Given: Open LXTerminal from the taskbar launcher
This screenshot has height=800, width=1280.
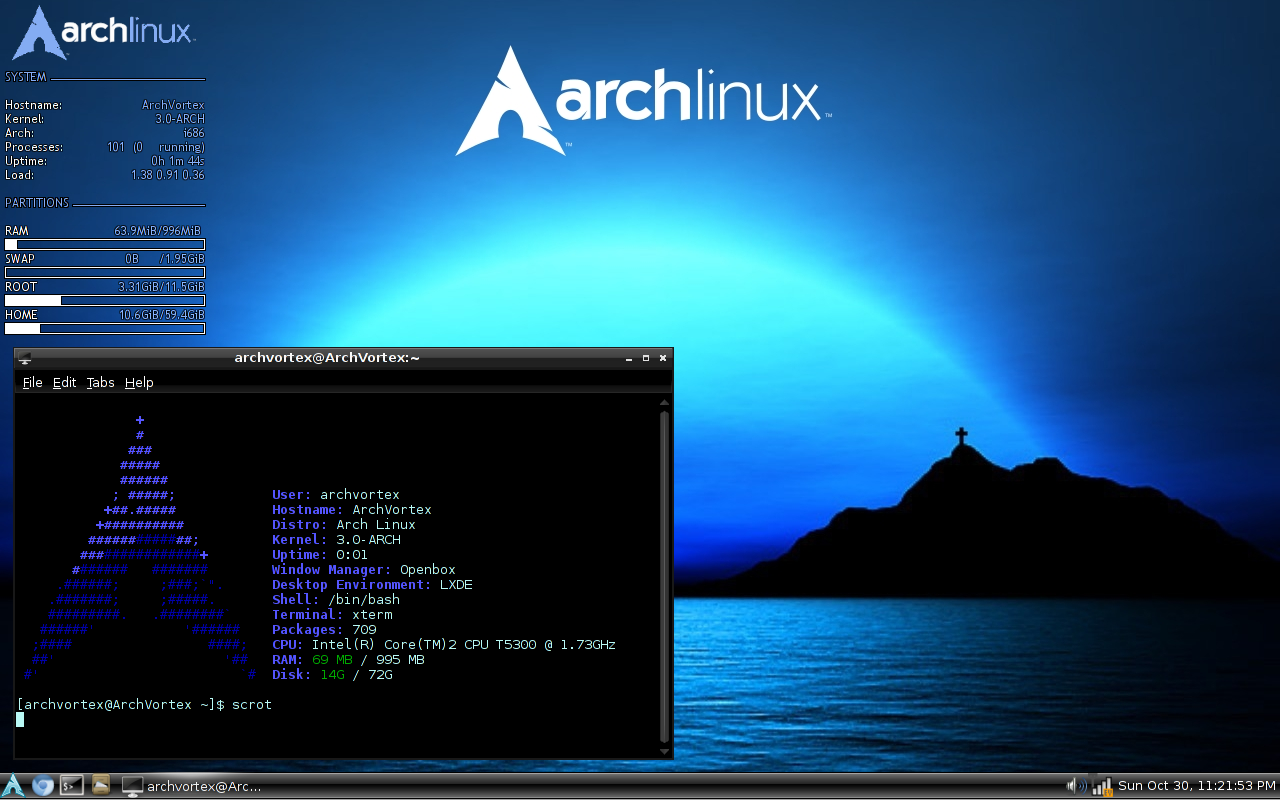Looking at the screenshot, I should pyautogui.click(x=71, y=786).
